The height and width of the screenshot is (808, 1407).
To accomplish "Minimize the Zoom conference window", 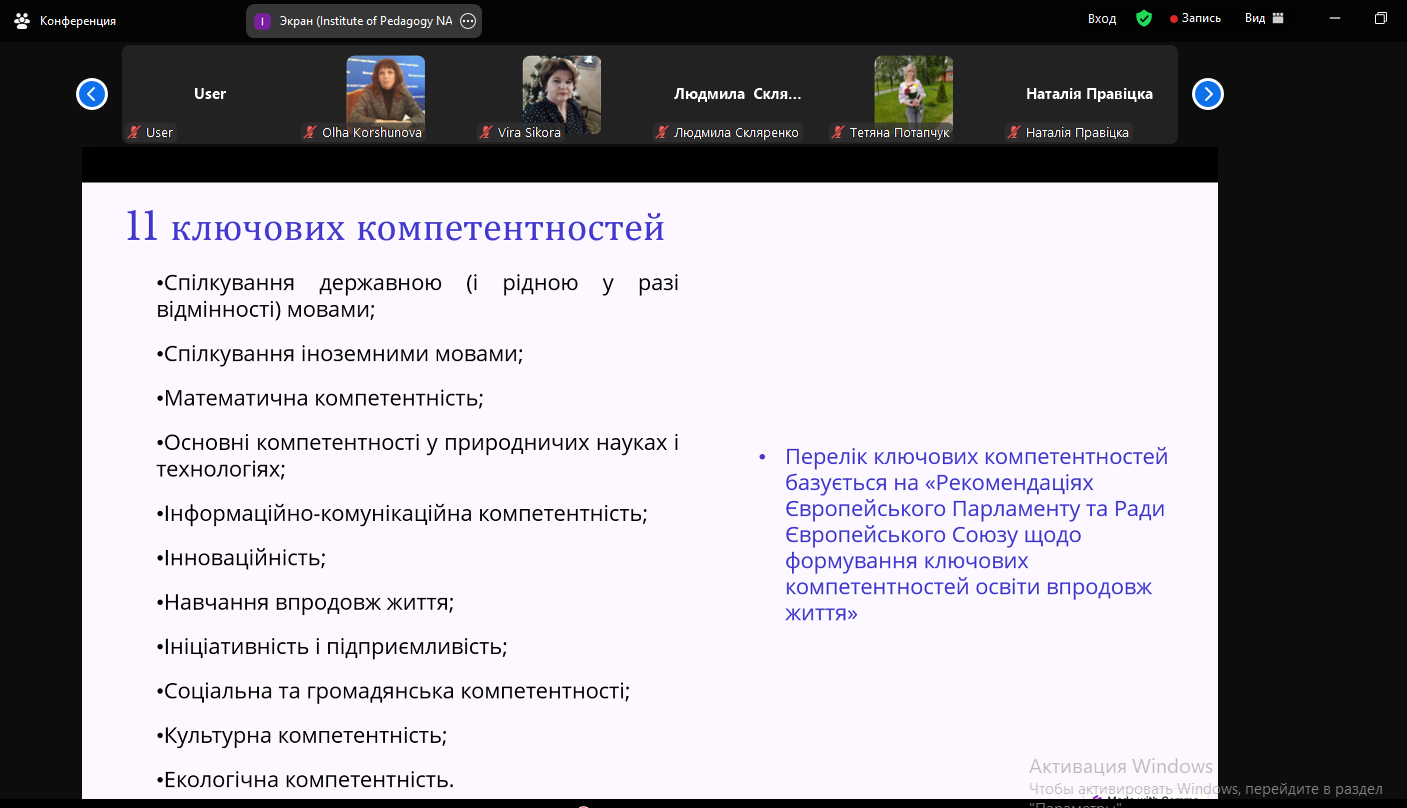I will click(x=1336, y=18).
